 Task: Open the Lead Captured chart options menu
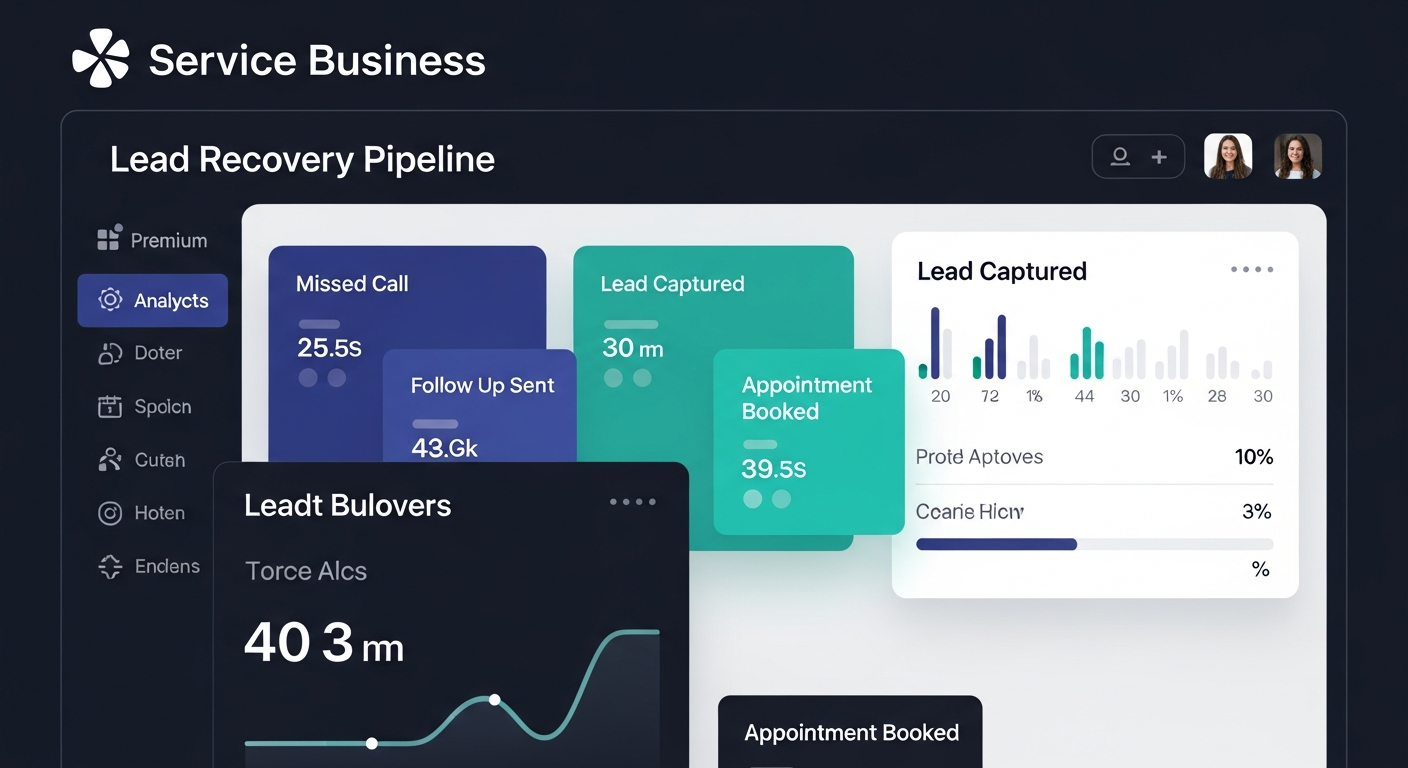(1252, 270)
